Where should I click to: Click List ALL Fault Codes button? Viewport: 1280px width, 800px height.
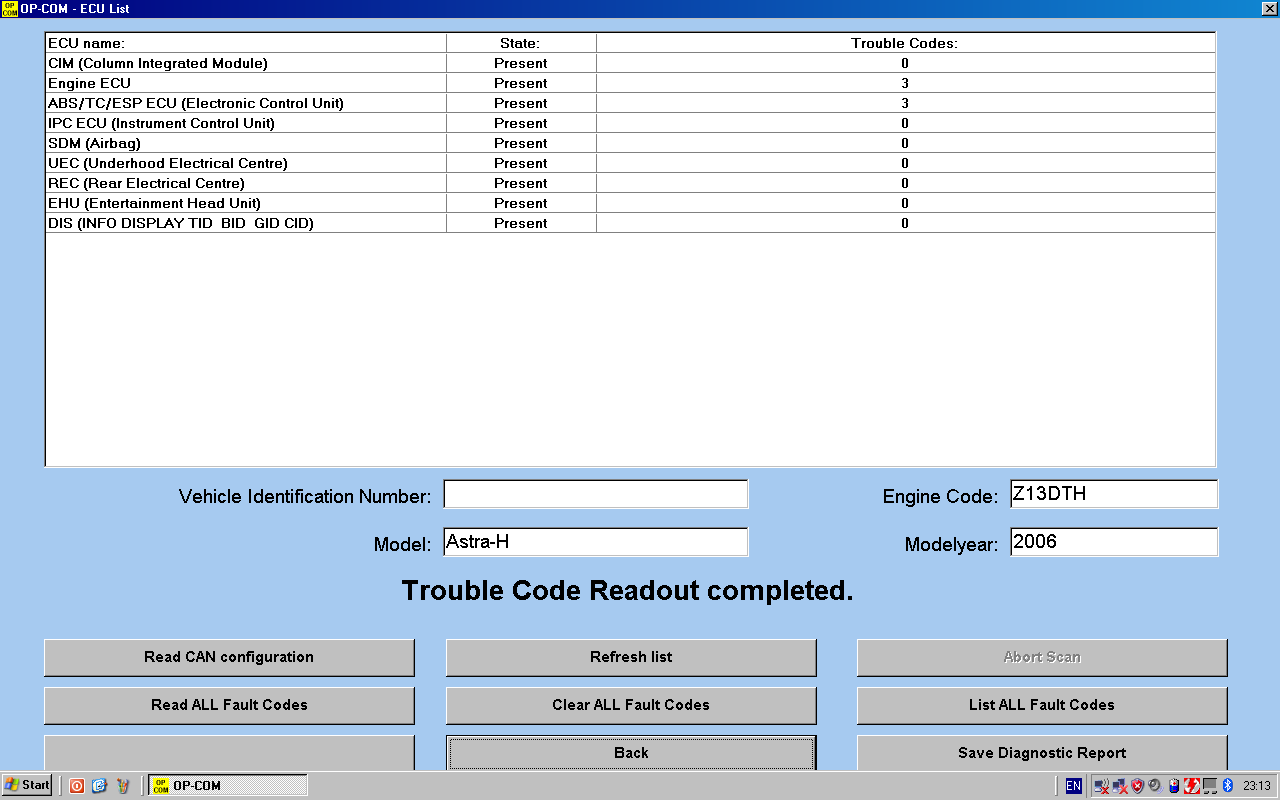click(1042, 705)
